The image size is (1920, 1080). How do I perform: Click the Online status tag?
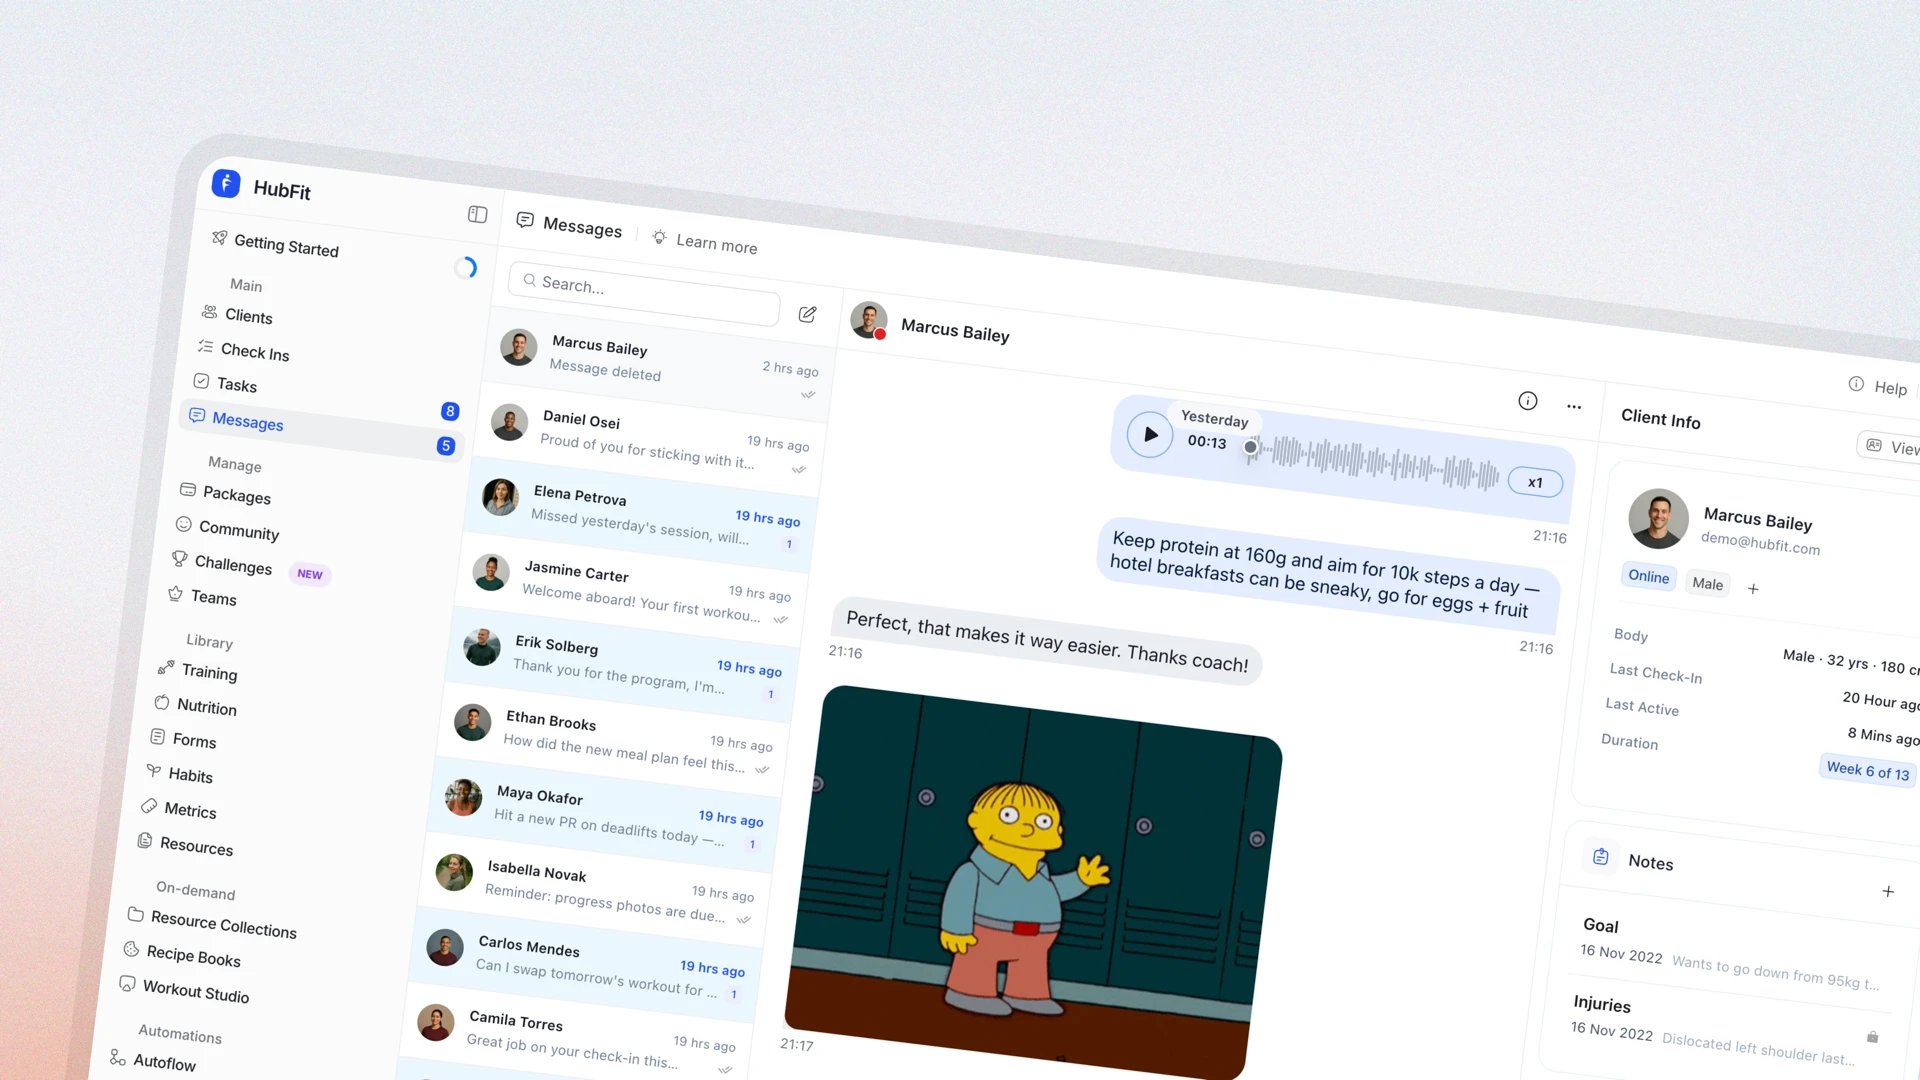pyautogui.click(x=1648, y=576)
